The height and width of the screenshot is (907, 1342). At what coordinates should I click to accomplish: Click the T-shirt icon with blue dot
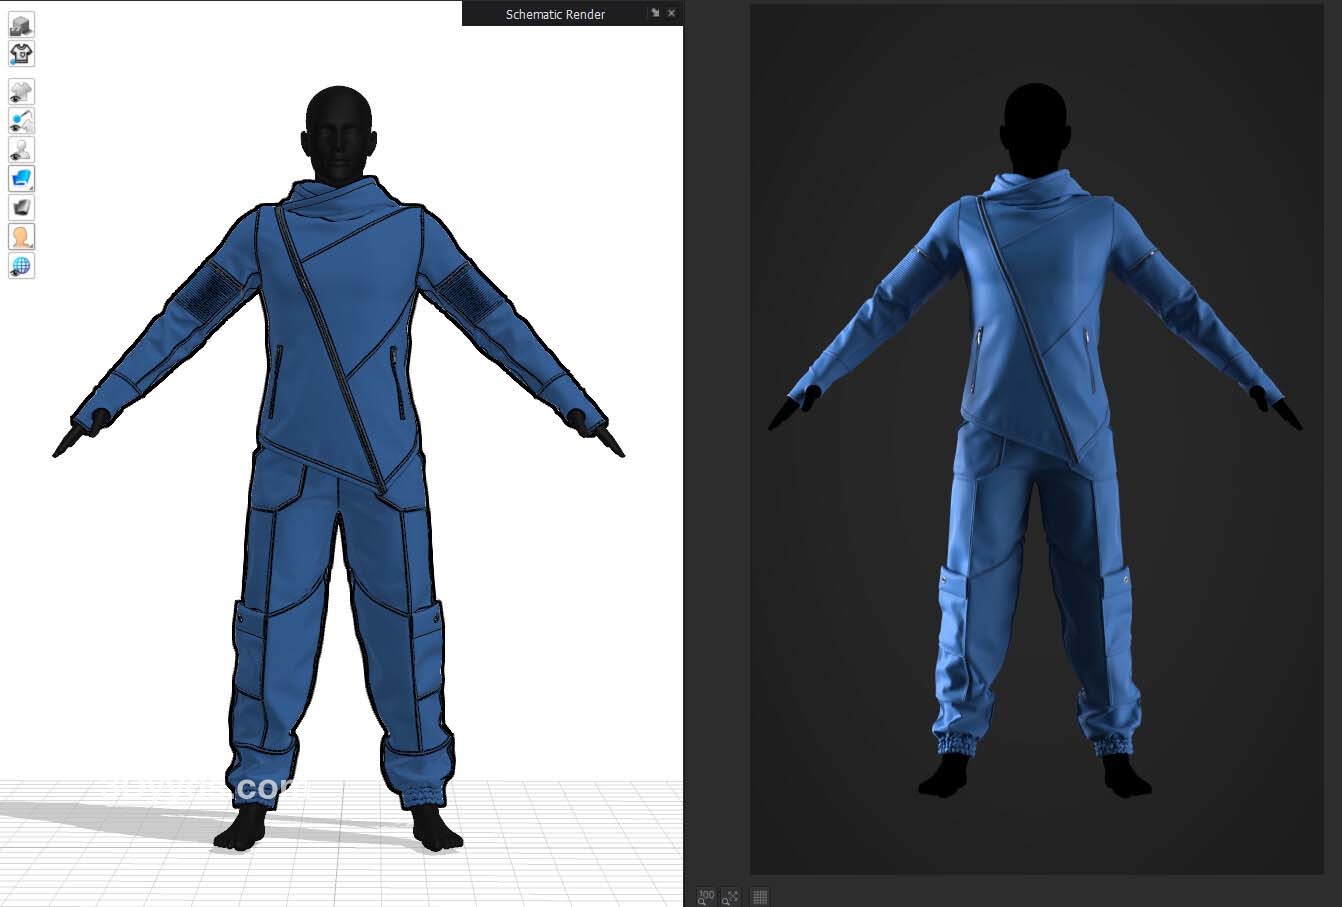(21, 54)
